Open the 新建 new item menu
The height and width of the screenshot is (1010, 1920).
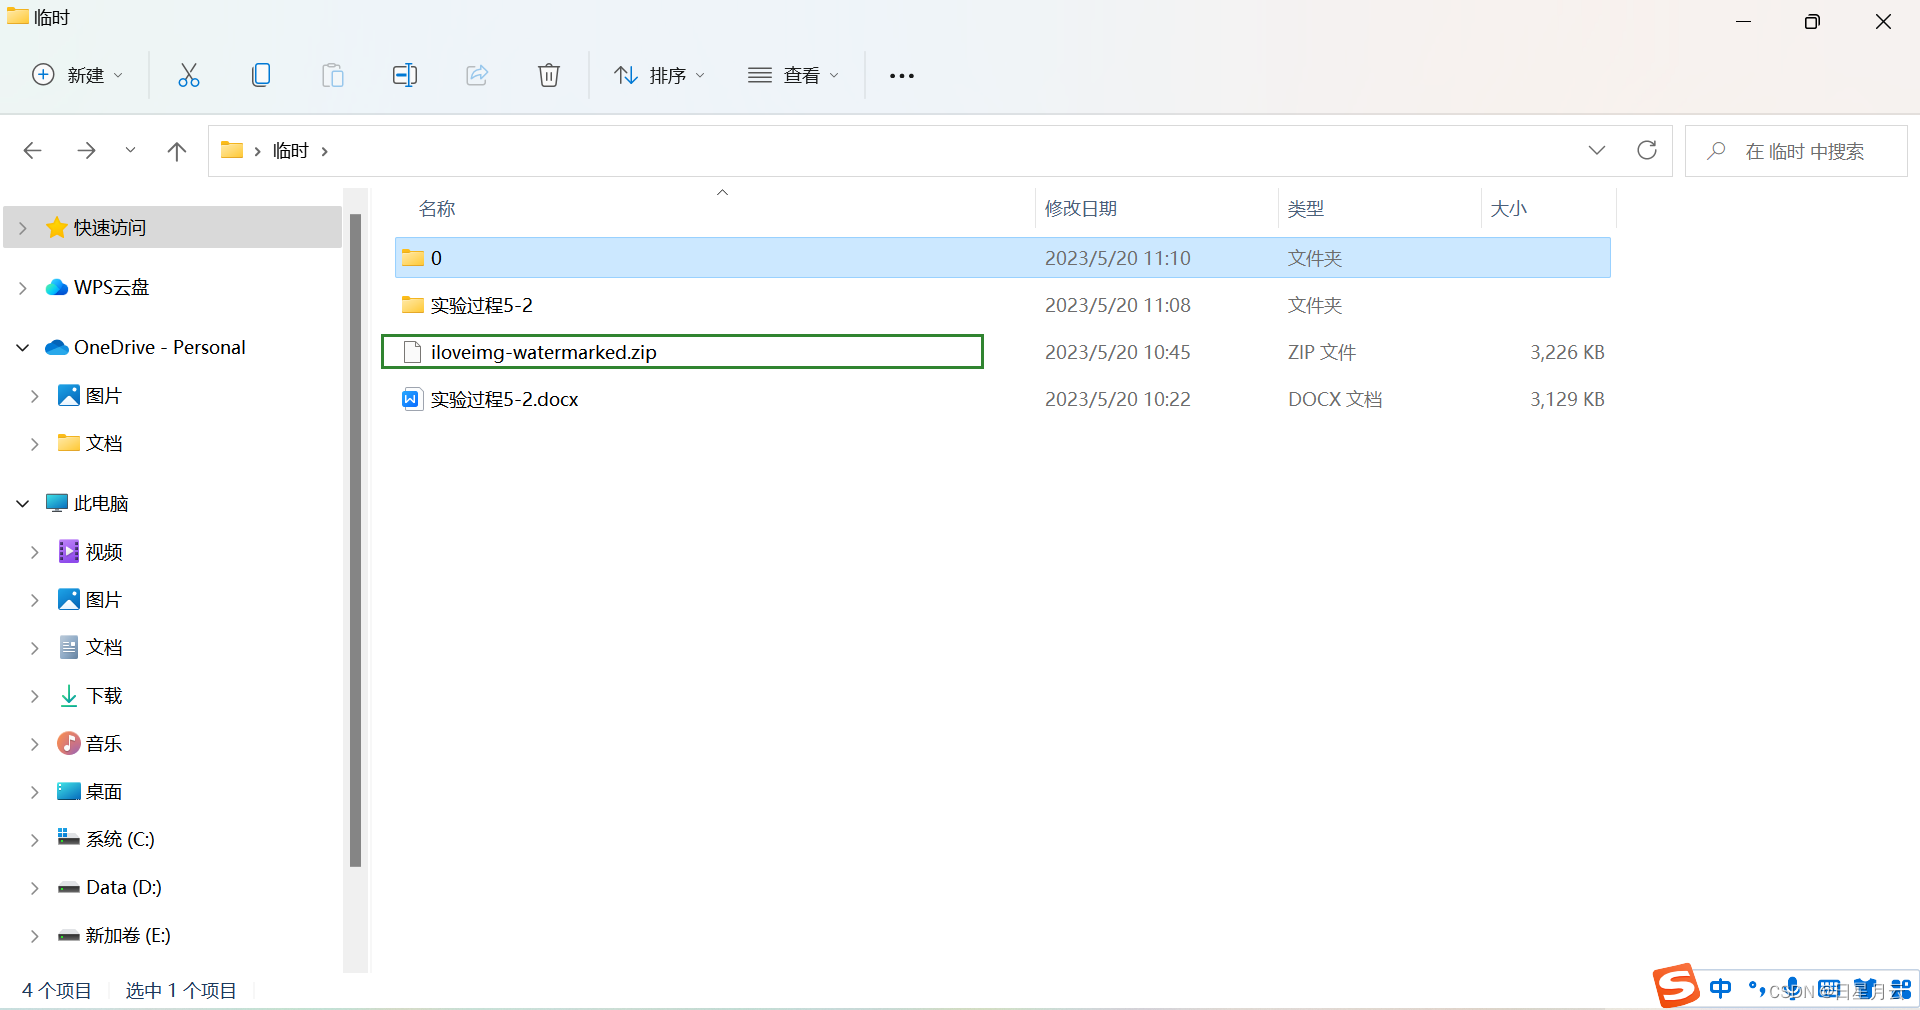[78, 75]
